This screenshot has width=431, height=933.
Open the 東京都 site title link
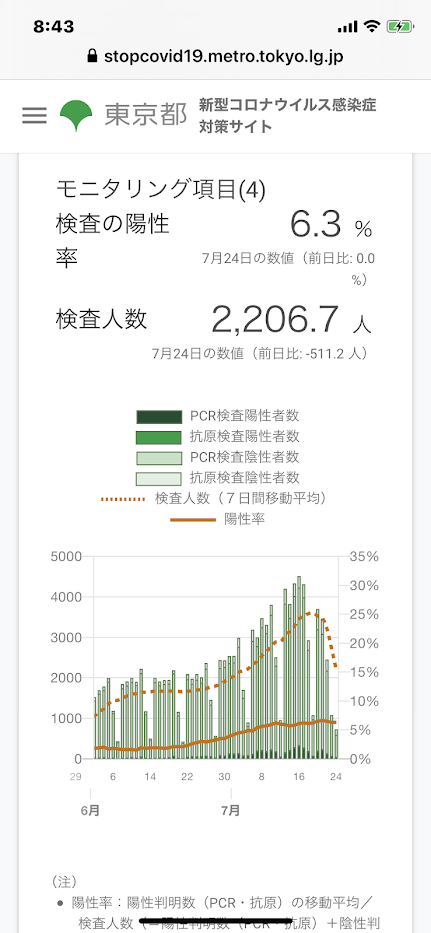146,115
